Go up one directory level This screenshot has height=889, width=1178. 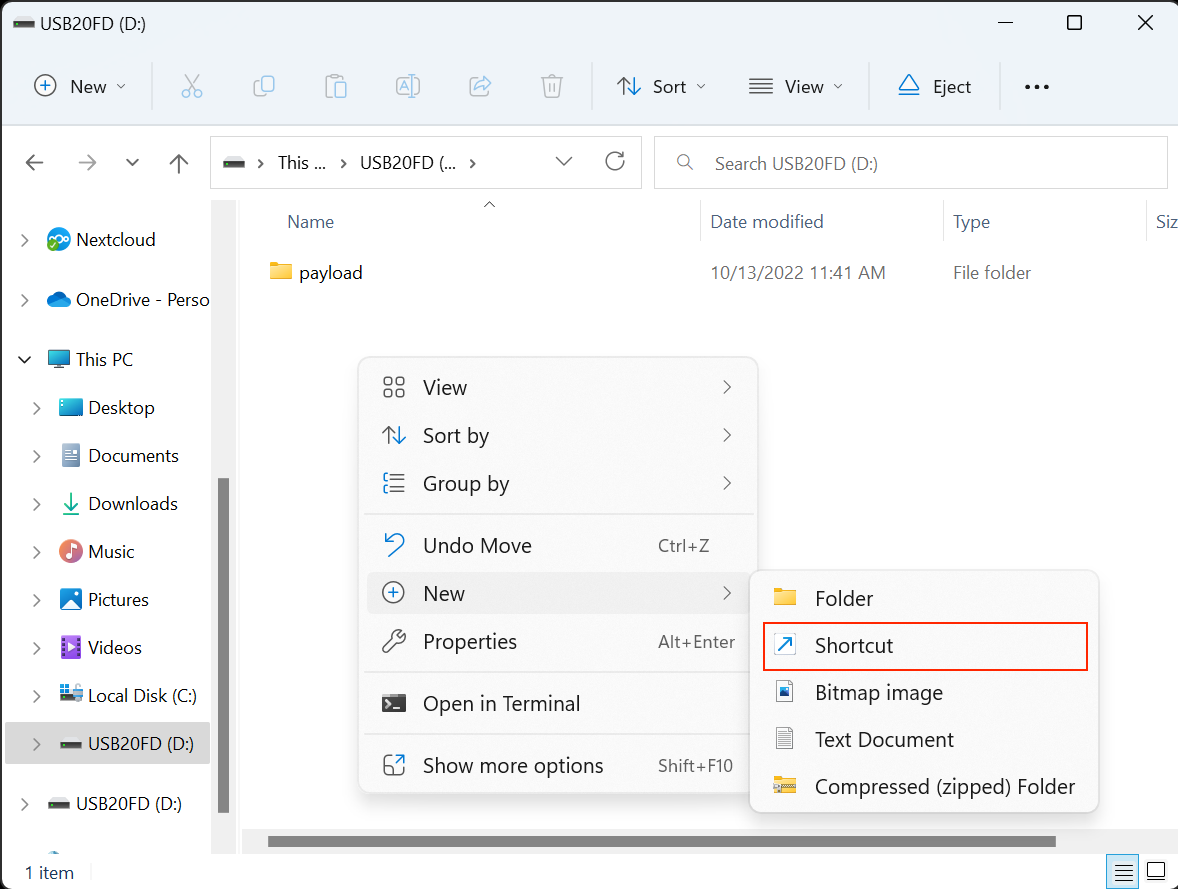coord(179,163)
